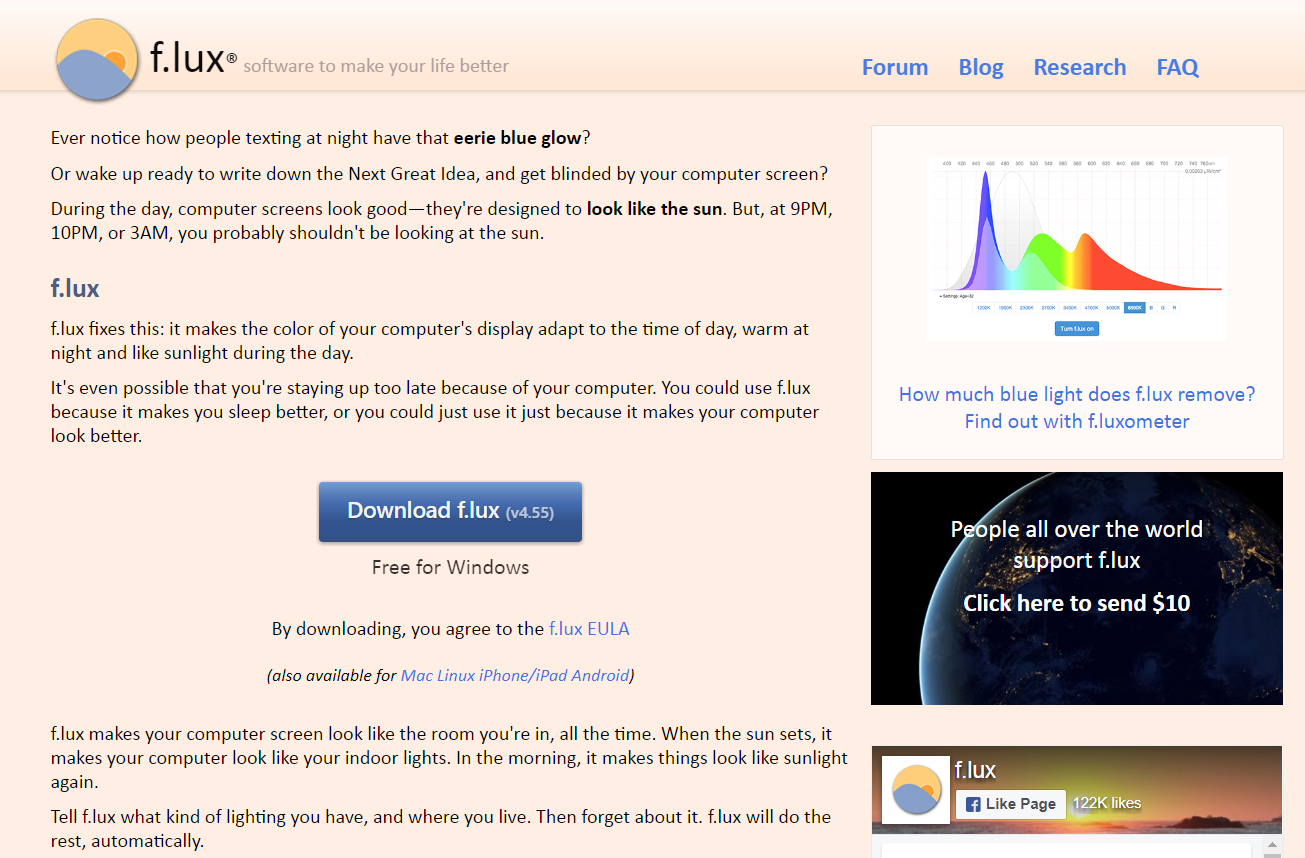Click the bold 'look like the sun' text

(x=654, y=210)
